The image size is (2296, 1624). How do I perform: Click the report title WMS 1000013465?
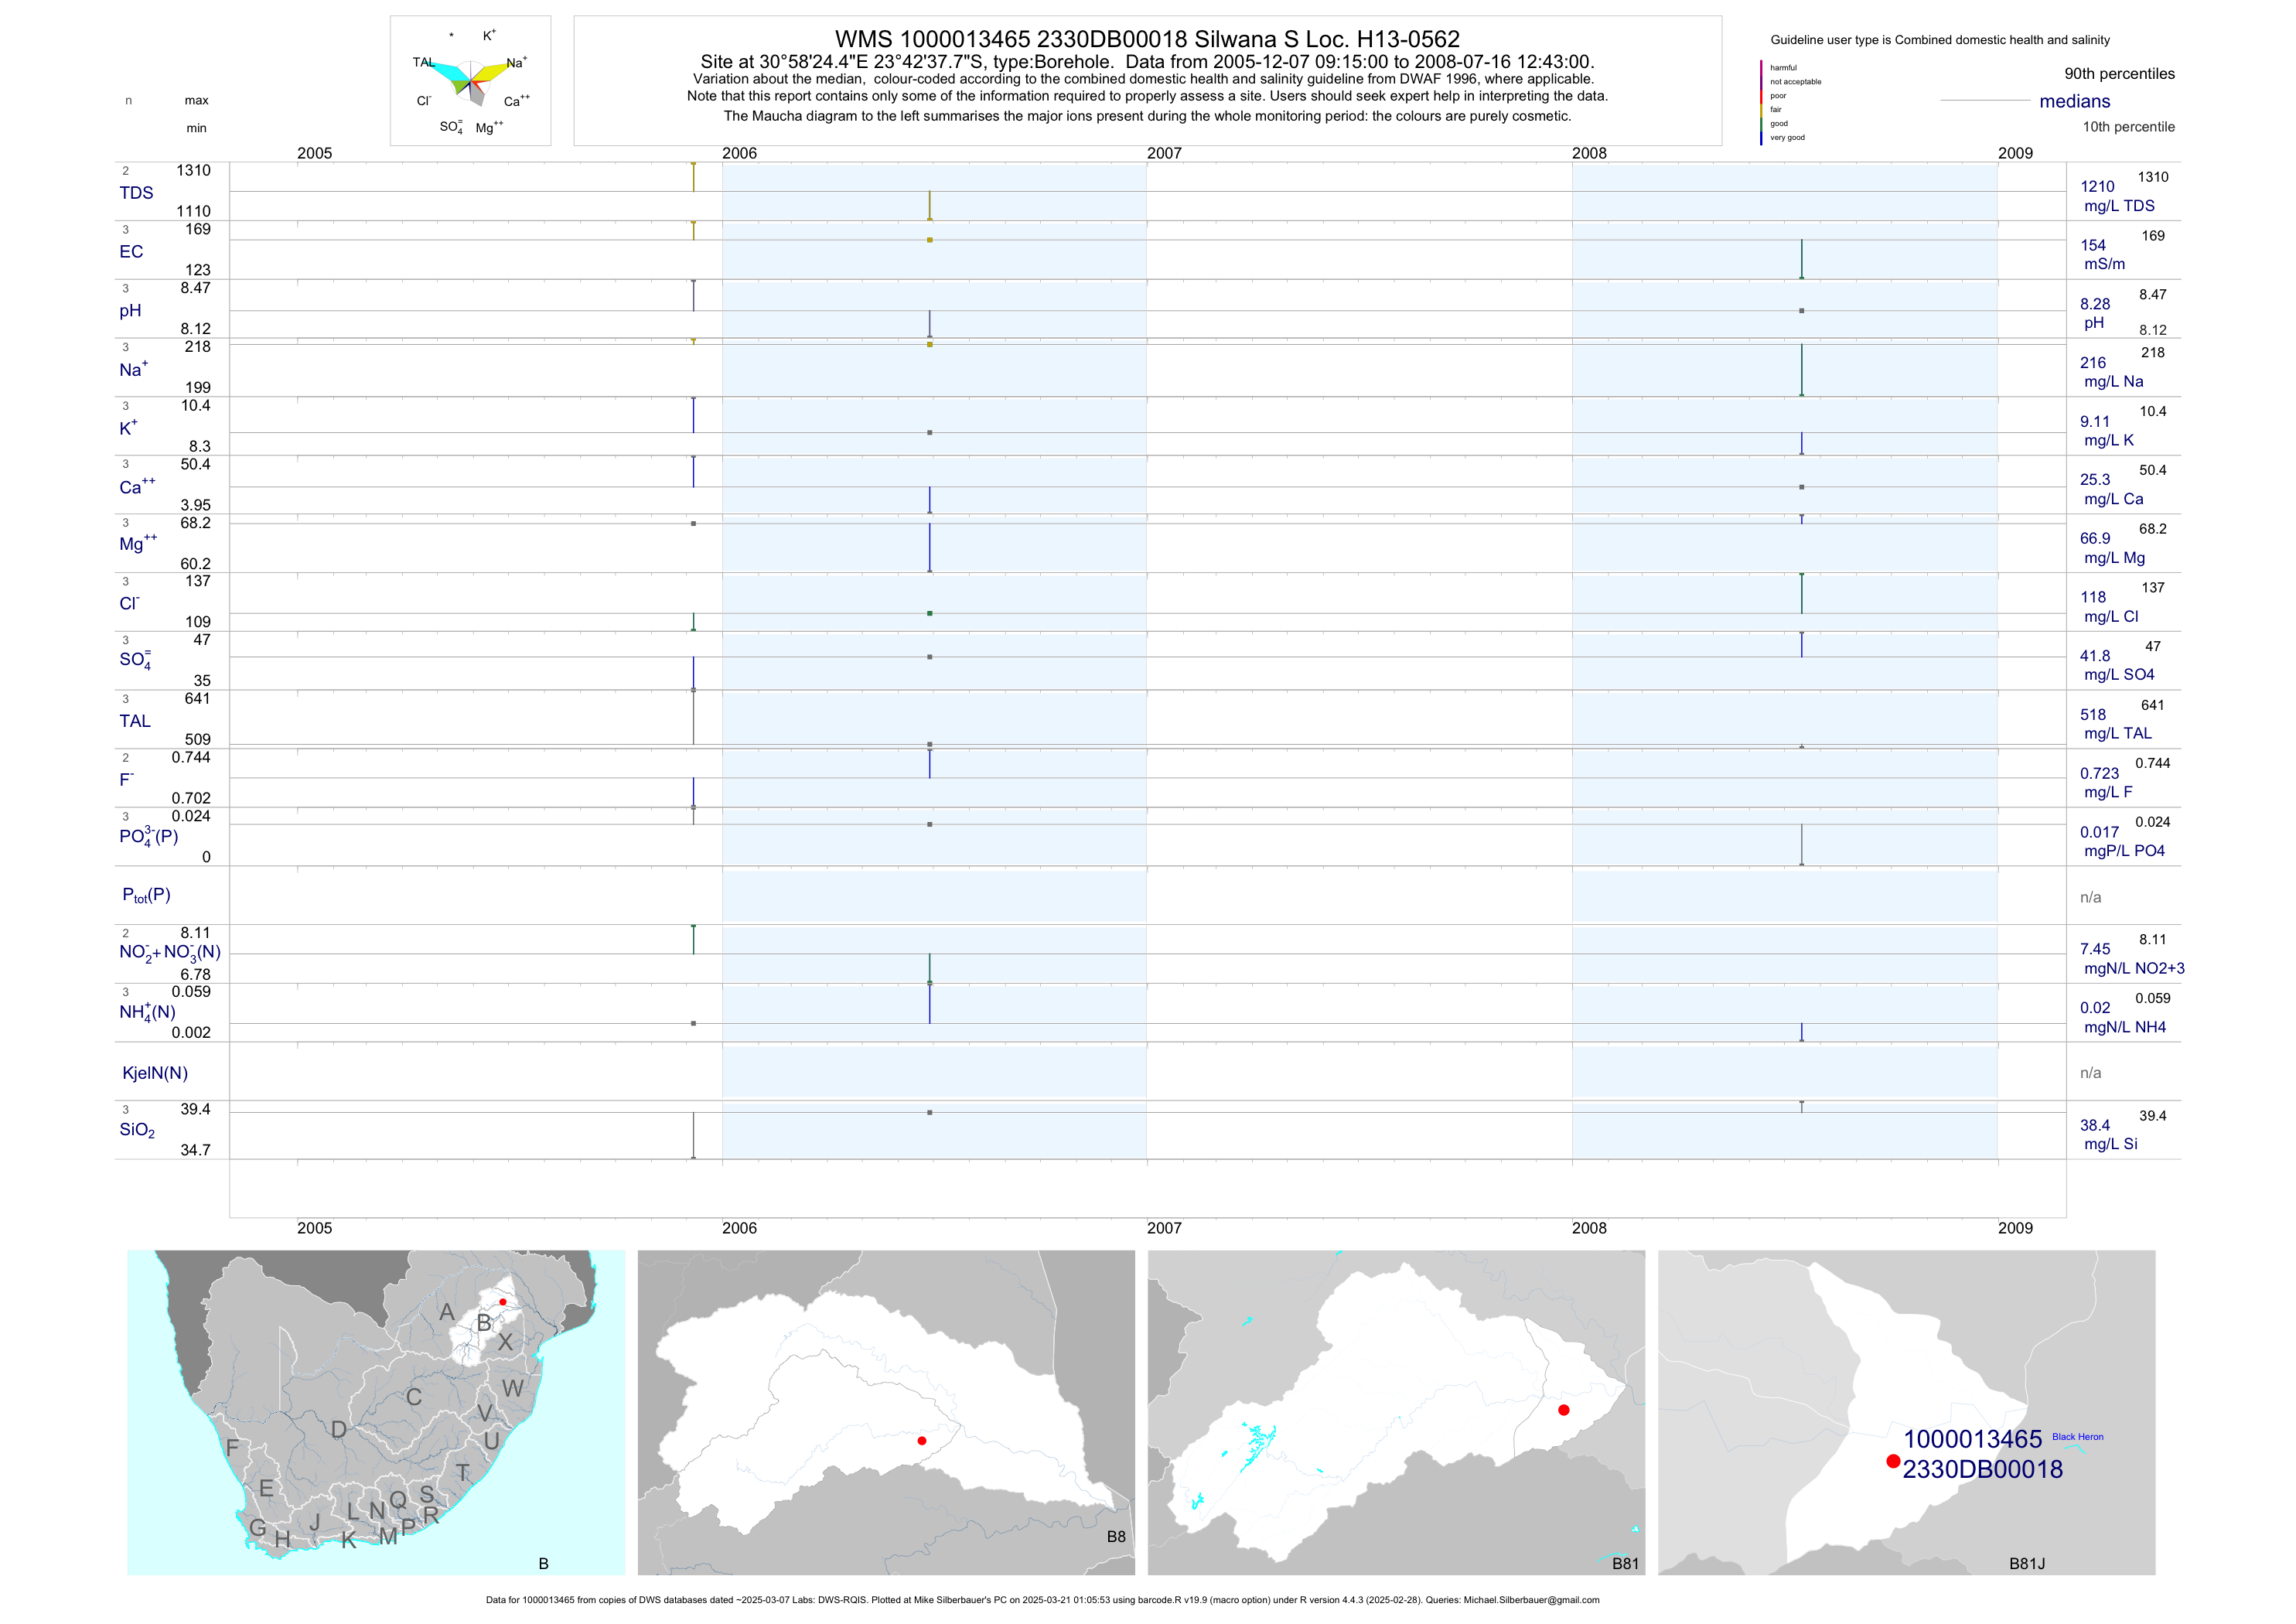(1147, 39)
